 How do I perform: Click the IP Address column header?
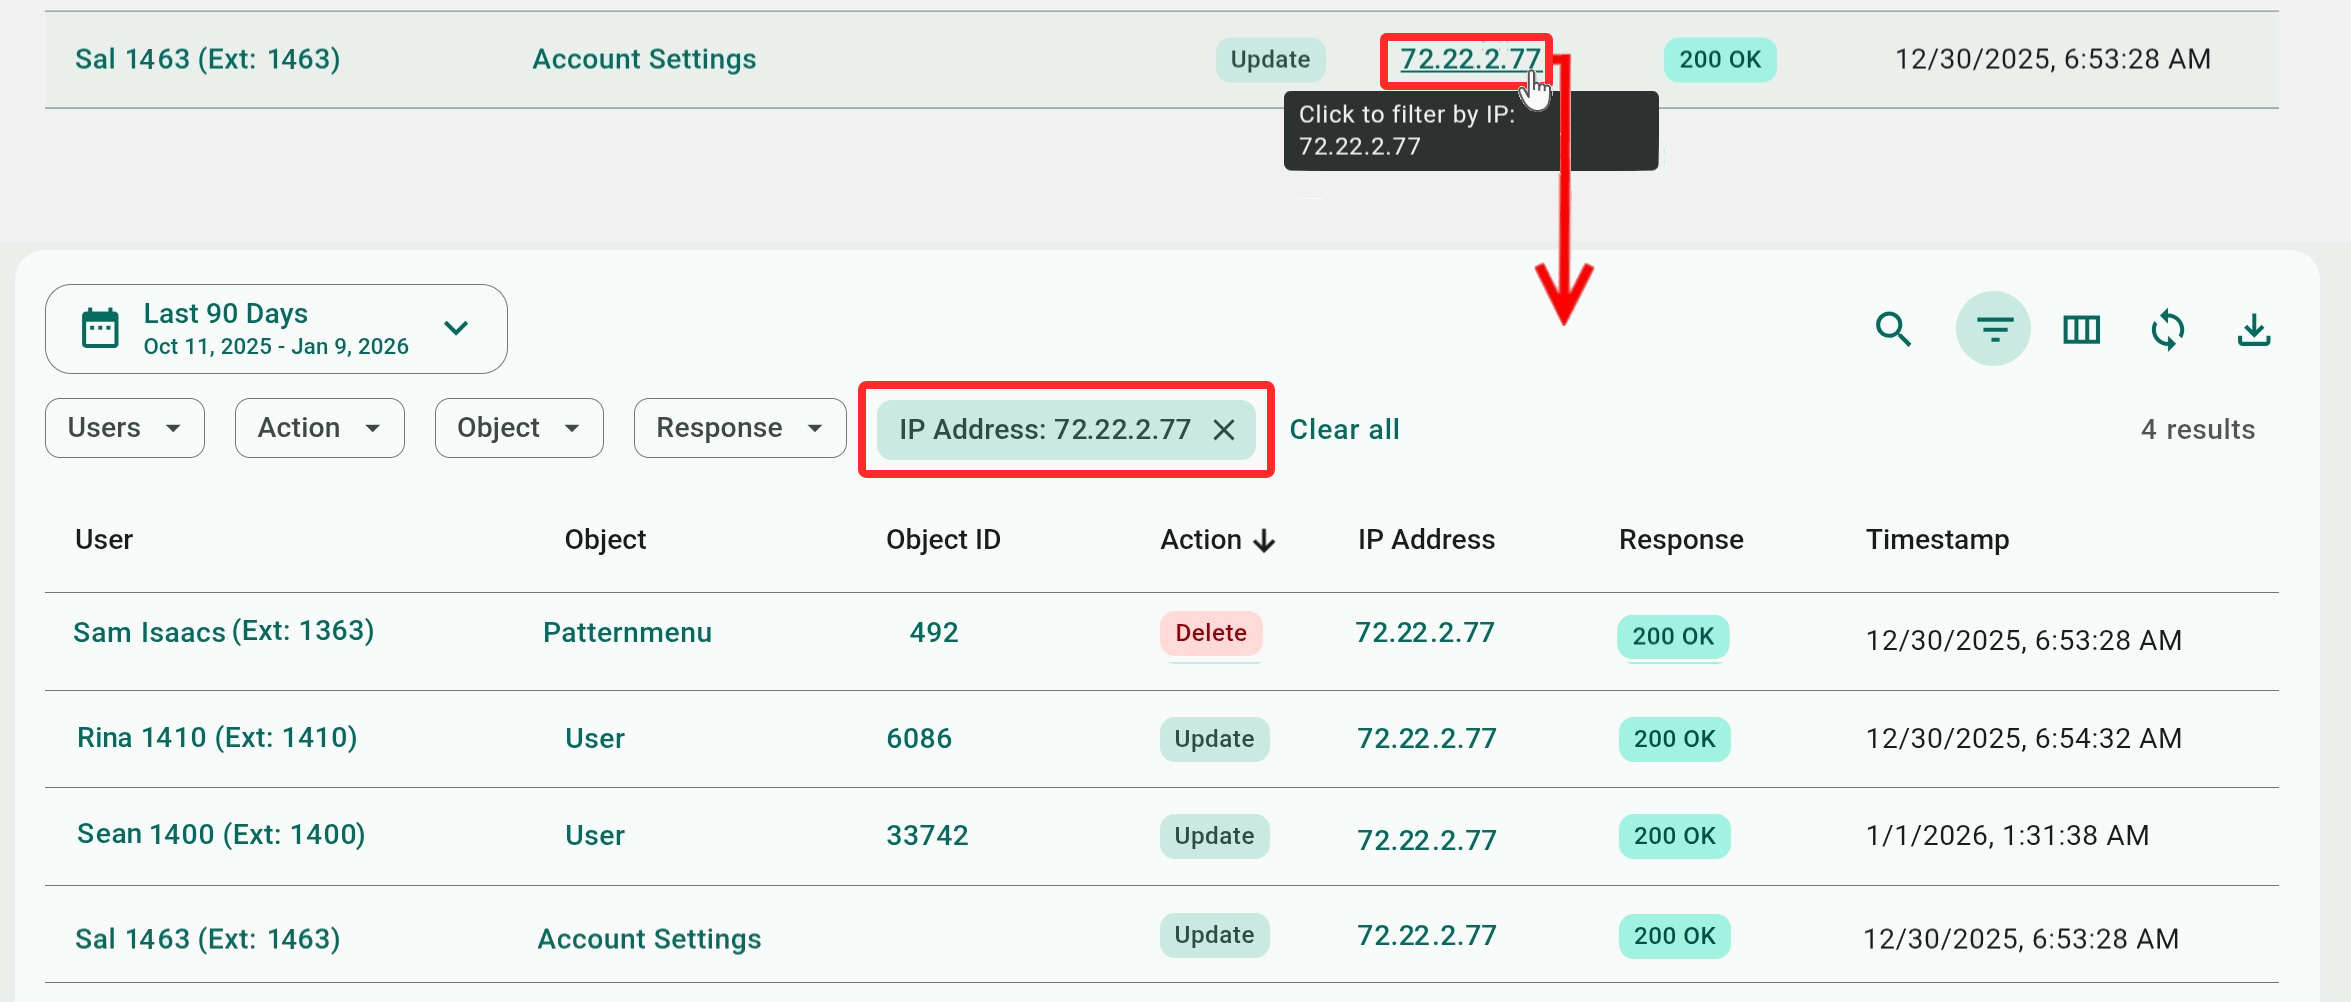[x=1426, y=540]
